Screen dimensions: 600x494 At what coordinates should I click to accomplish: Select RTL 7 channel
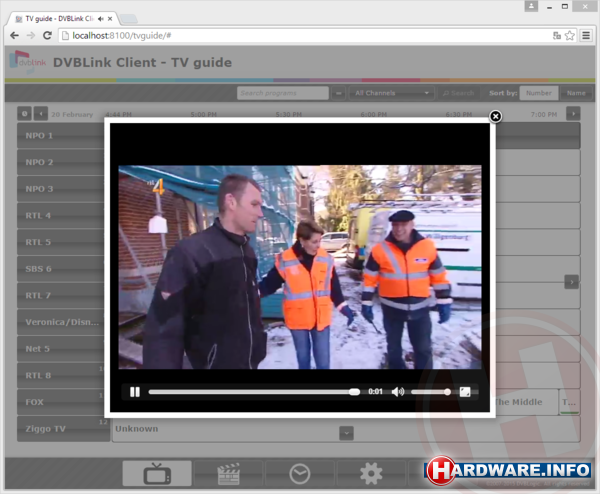point(60,295)
